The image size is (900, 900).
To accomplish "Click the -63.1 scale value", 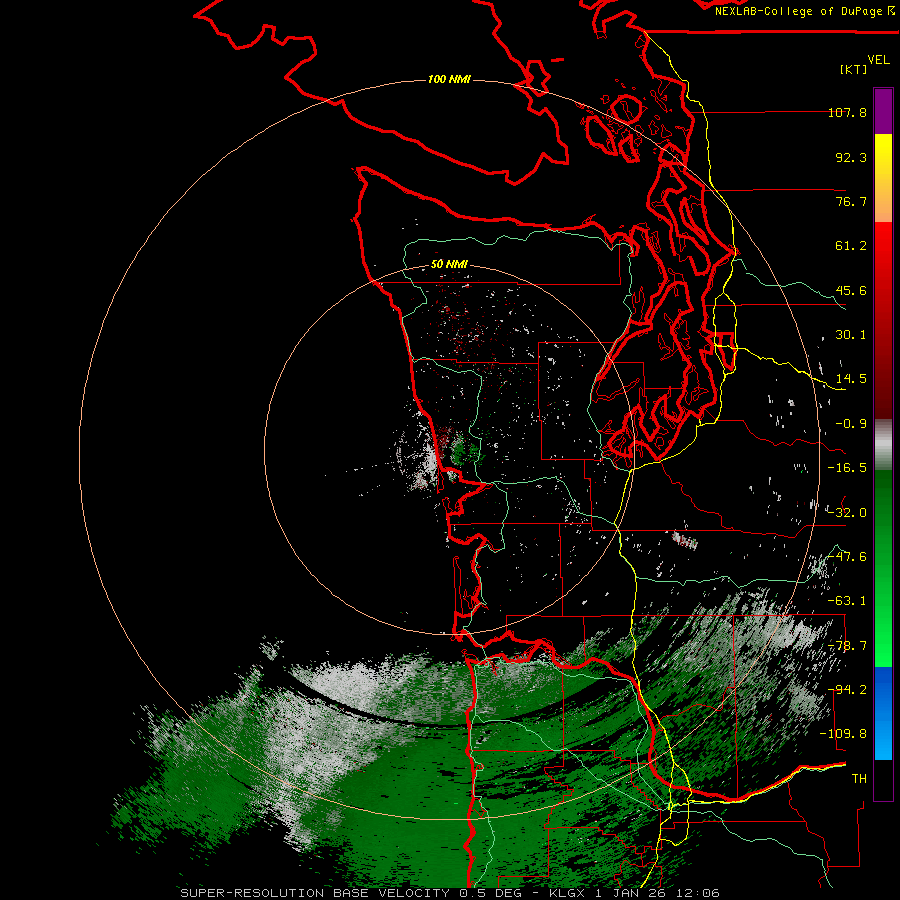I will click(847, 601).
